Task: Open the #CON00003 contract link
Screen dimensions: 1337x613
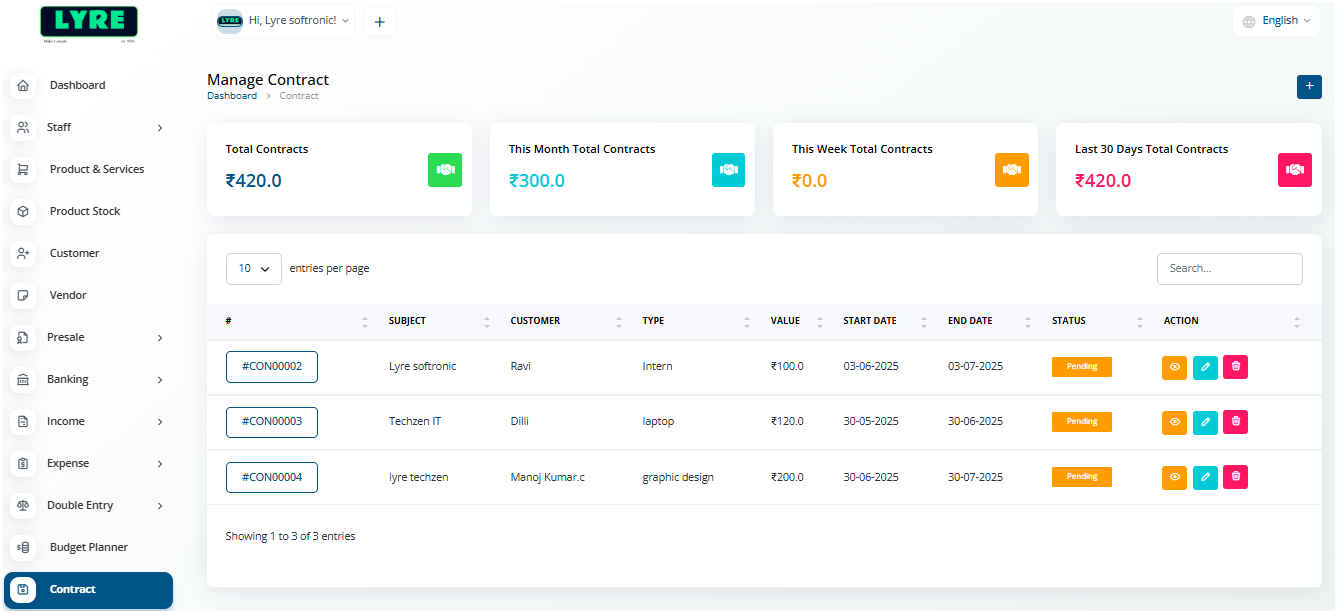Action: click(271, 422)
